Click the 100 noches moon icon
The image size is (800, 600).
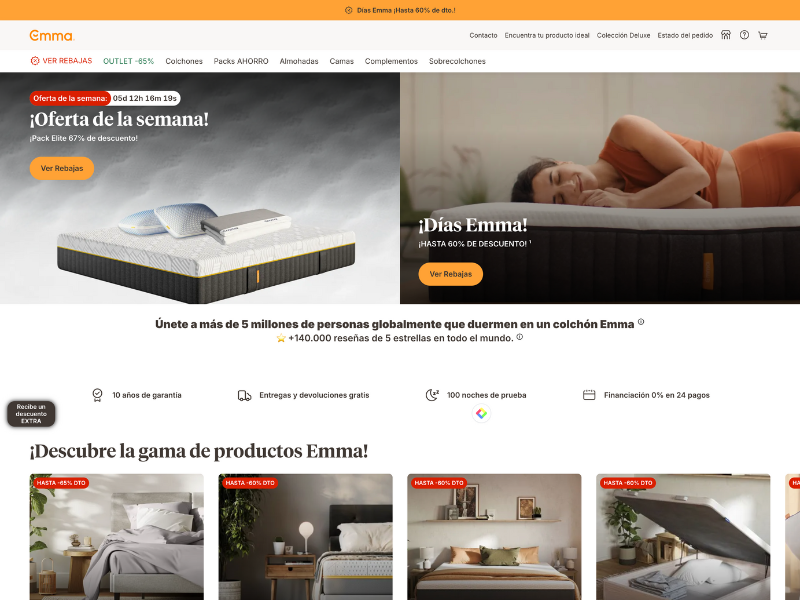point(432,395)
